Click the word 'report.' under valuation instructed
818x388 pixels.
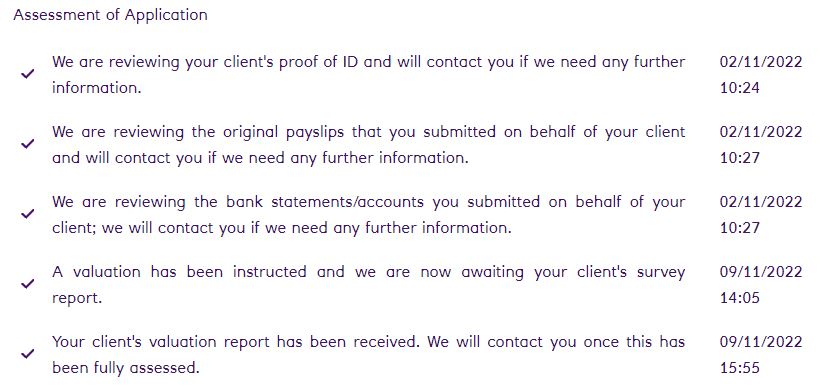(x=77, y=298)
